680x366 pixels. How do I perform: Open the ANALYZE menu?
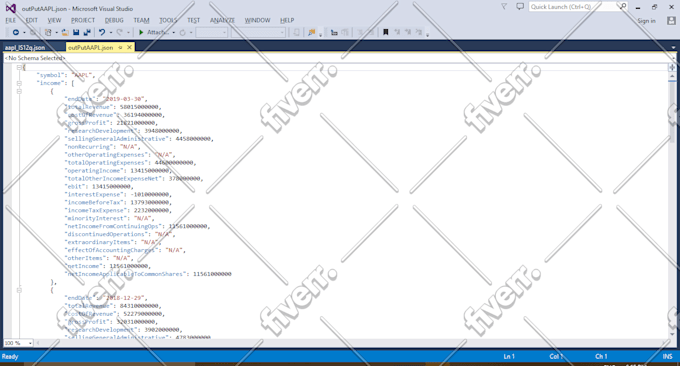click(x=222, y=20)
